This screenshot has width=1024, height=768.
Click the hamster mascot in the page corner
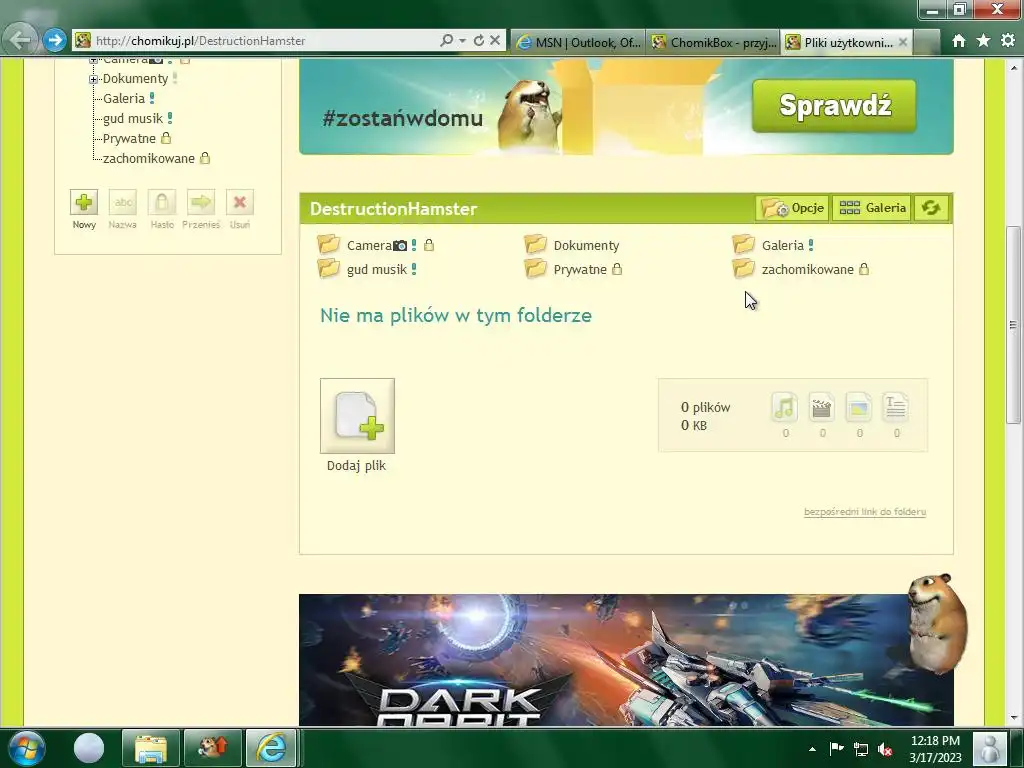938,624
